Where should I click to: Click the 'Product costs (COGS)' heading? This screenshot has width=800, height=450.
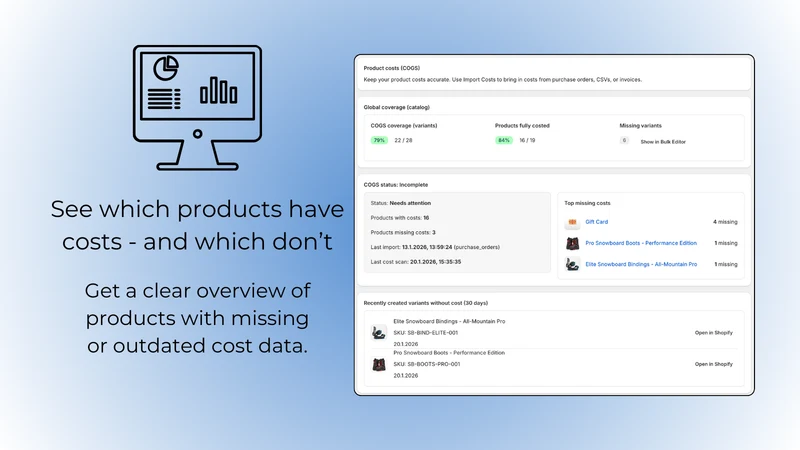click(x=391, y=68)
